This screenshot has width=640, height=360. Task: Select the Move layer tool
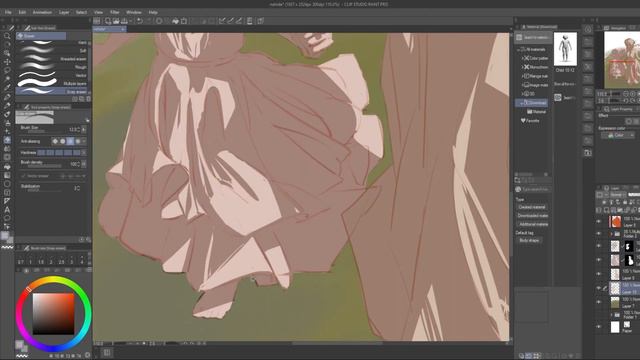tap(7, 62)
